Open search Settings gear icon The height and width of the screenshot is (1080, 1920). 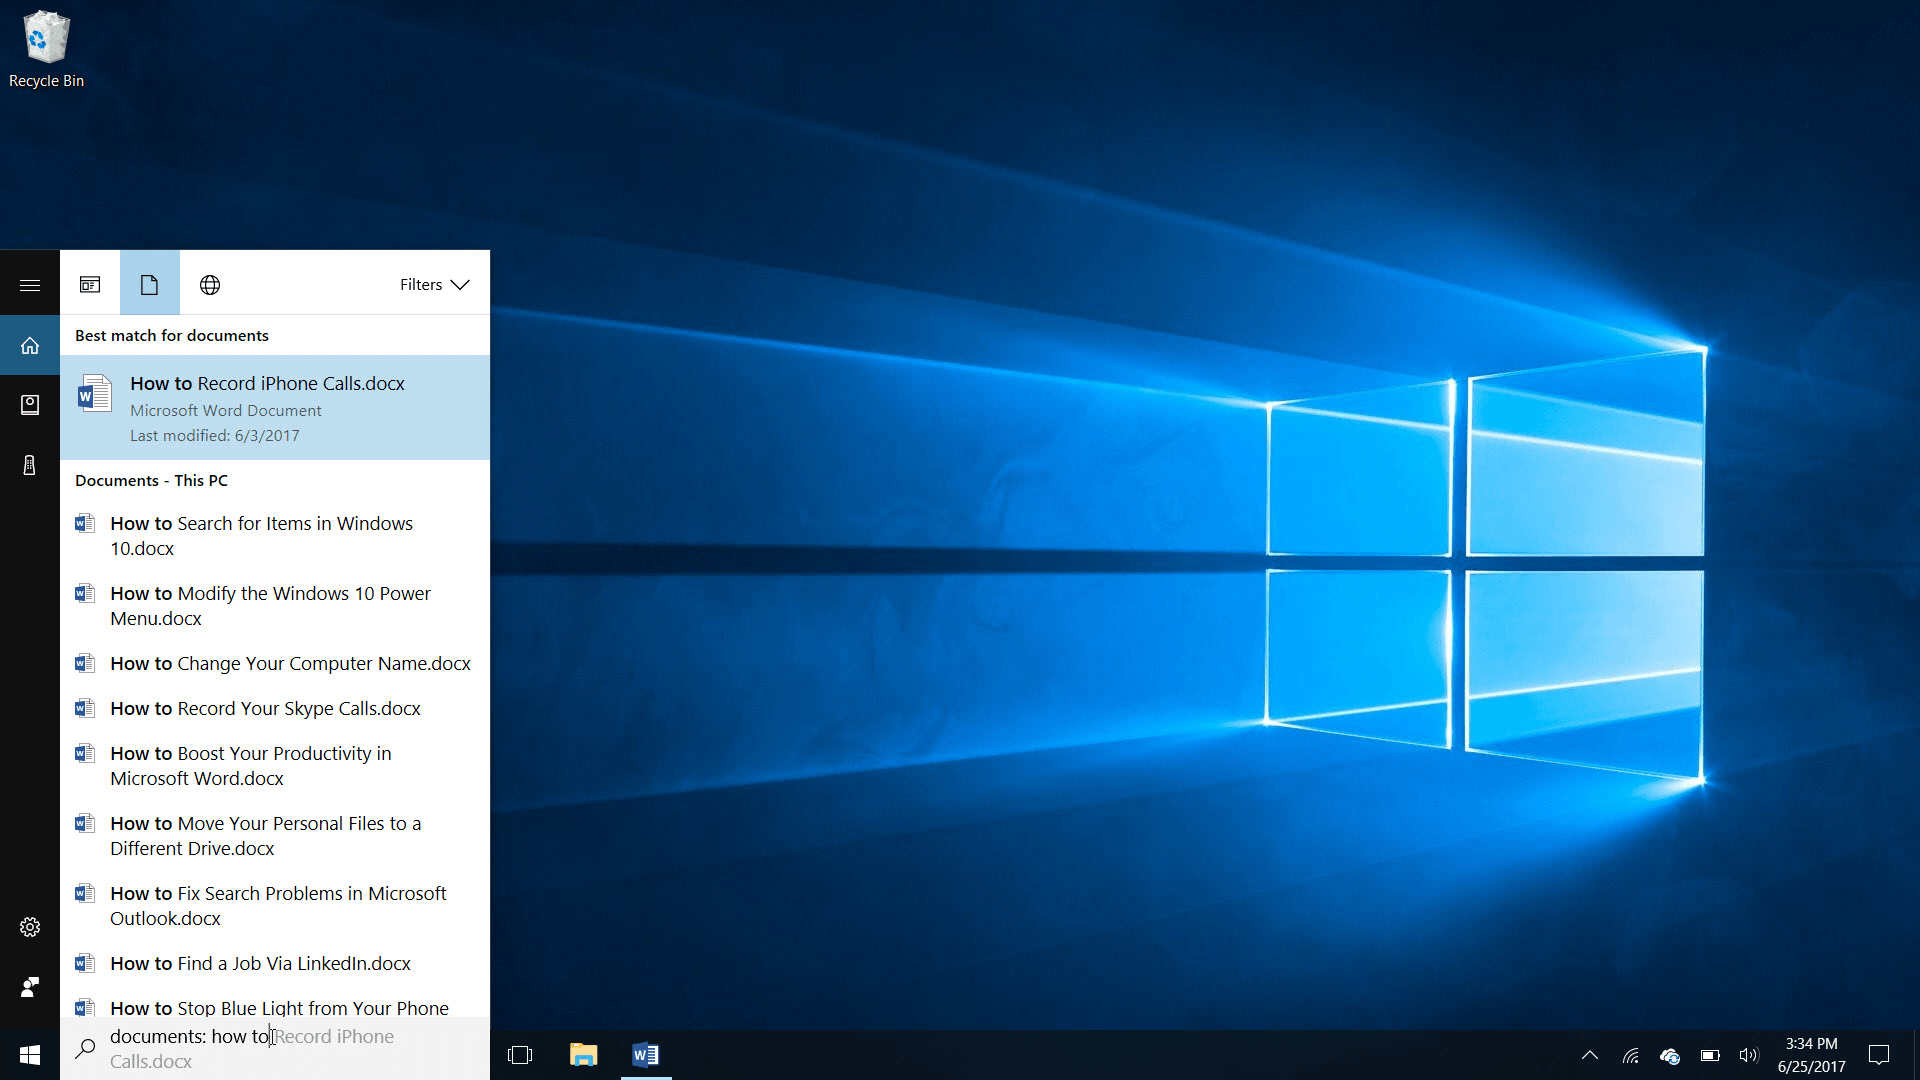click(30, 927)
